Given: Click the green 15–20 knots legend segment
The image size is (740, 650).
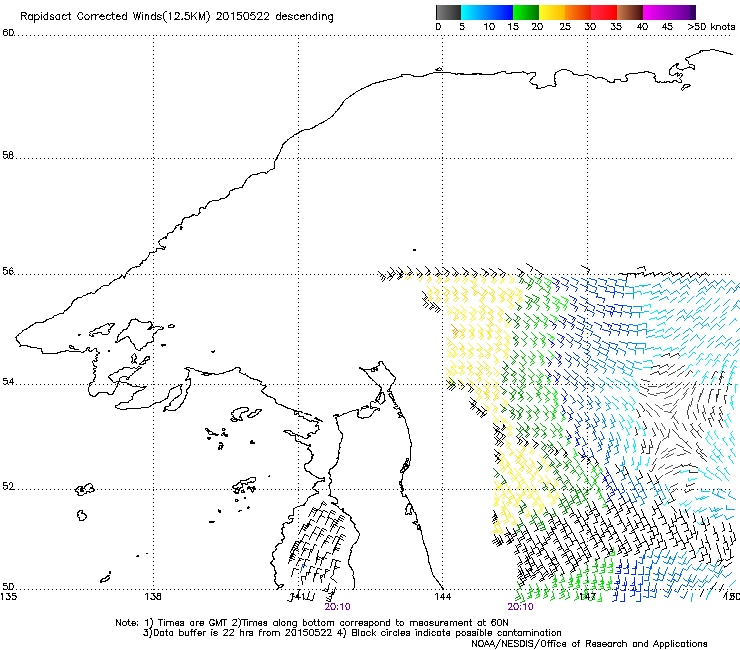Looking at the screenshot, I should [526, 12].
